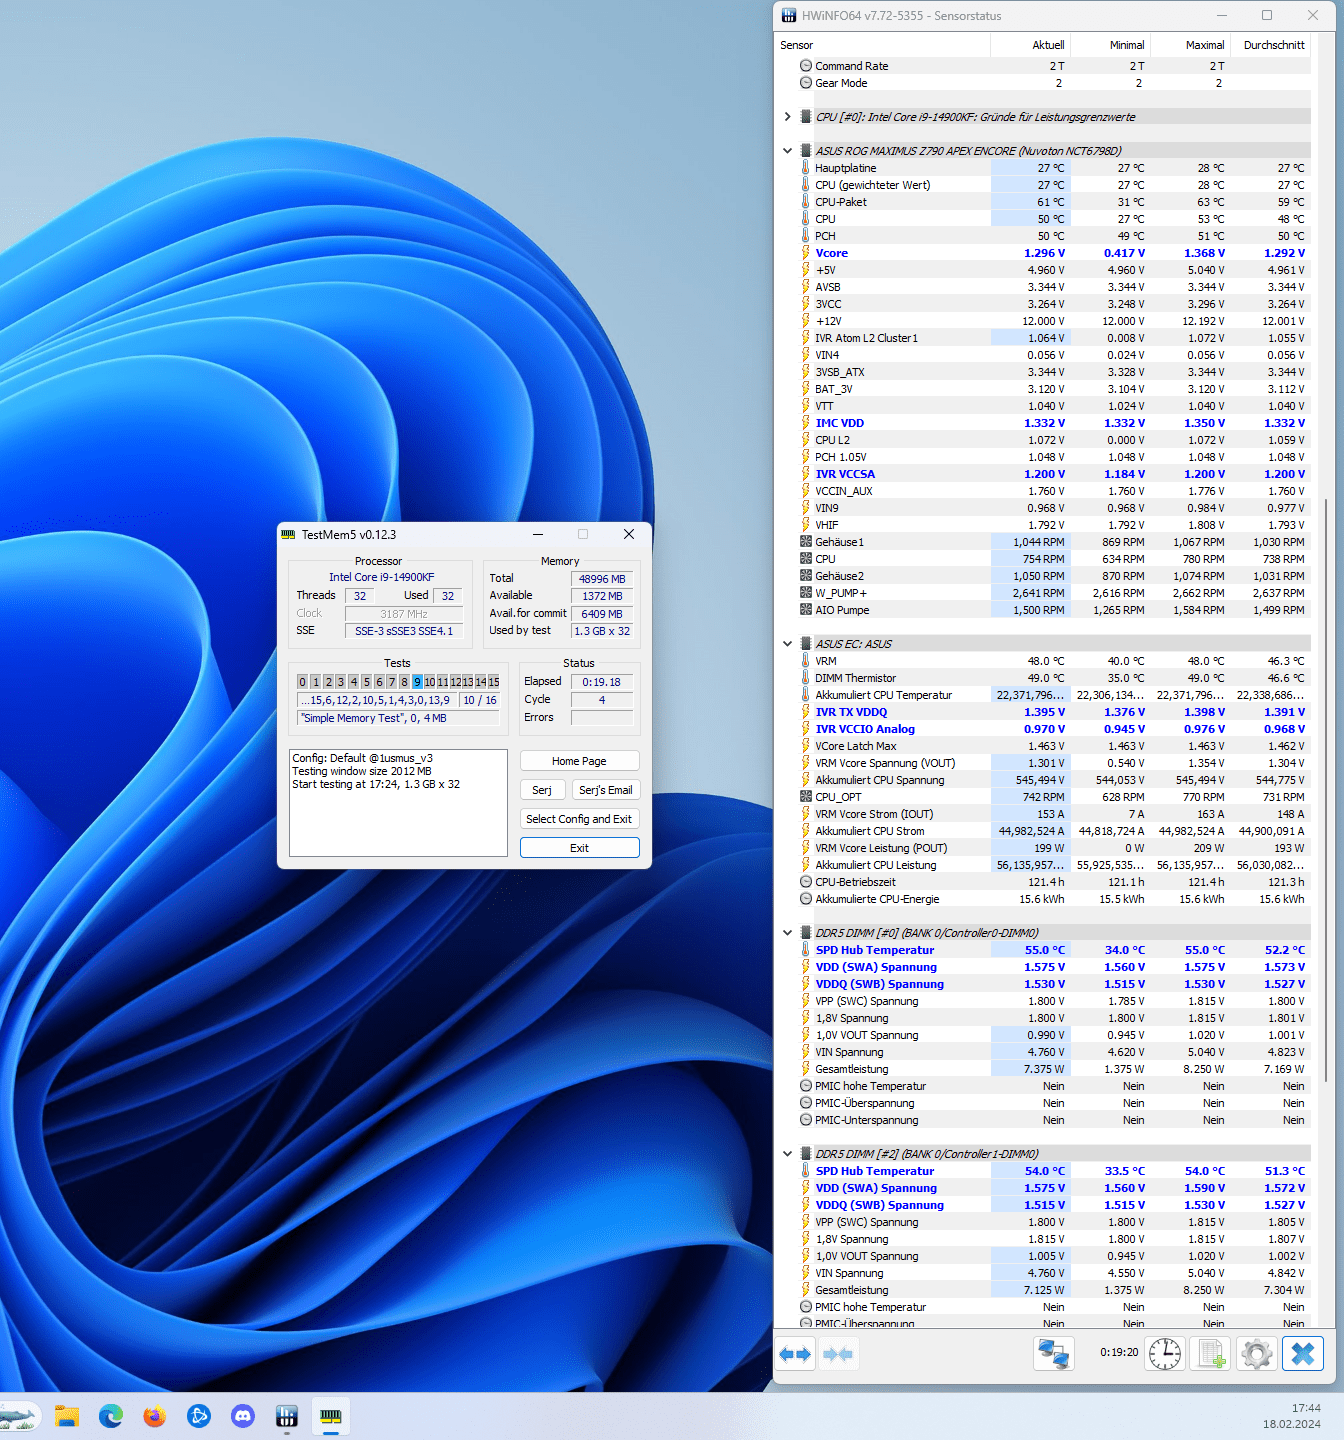The width and height of the screenshot is (1344, 1440).
Task: Open HWiNFO sensor settings gear icon
Action: coord(1257,1354)
